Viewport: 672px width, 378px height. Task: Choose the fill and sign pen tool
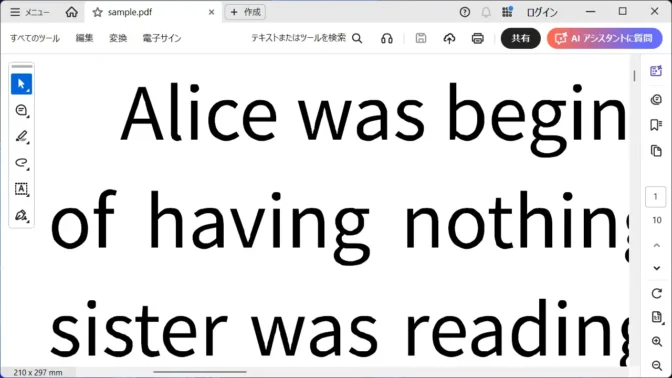[x=21, y=215]
